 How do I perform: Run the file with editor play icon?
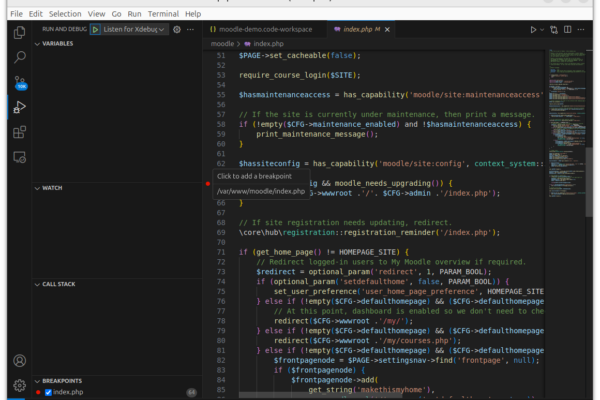point(533,29)
